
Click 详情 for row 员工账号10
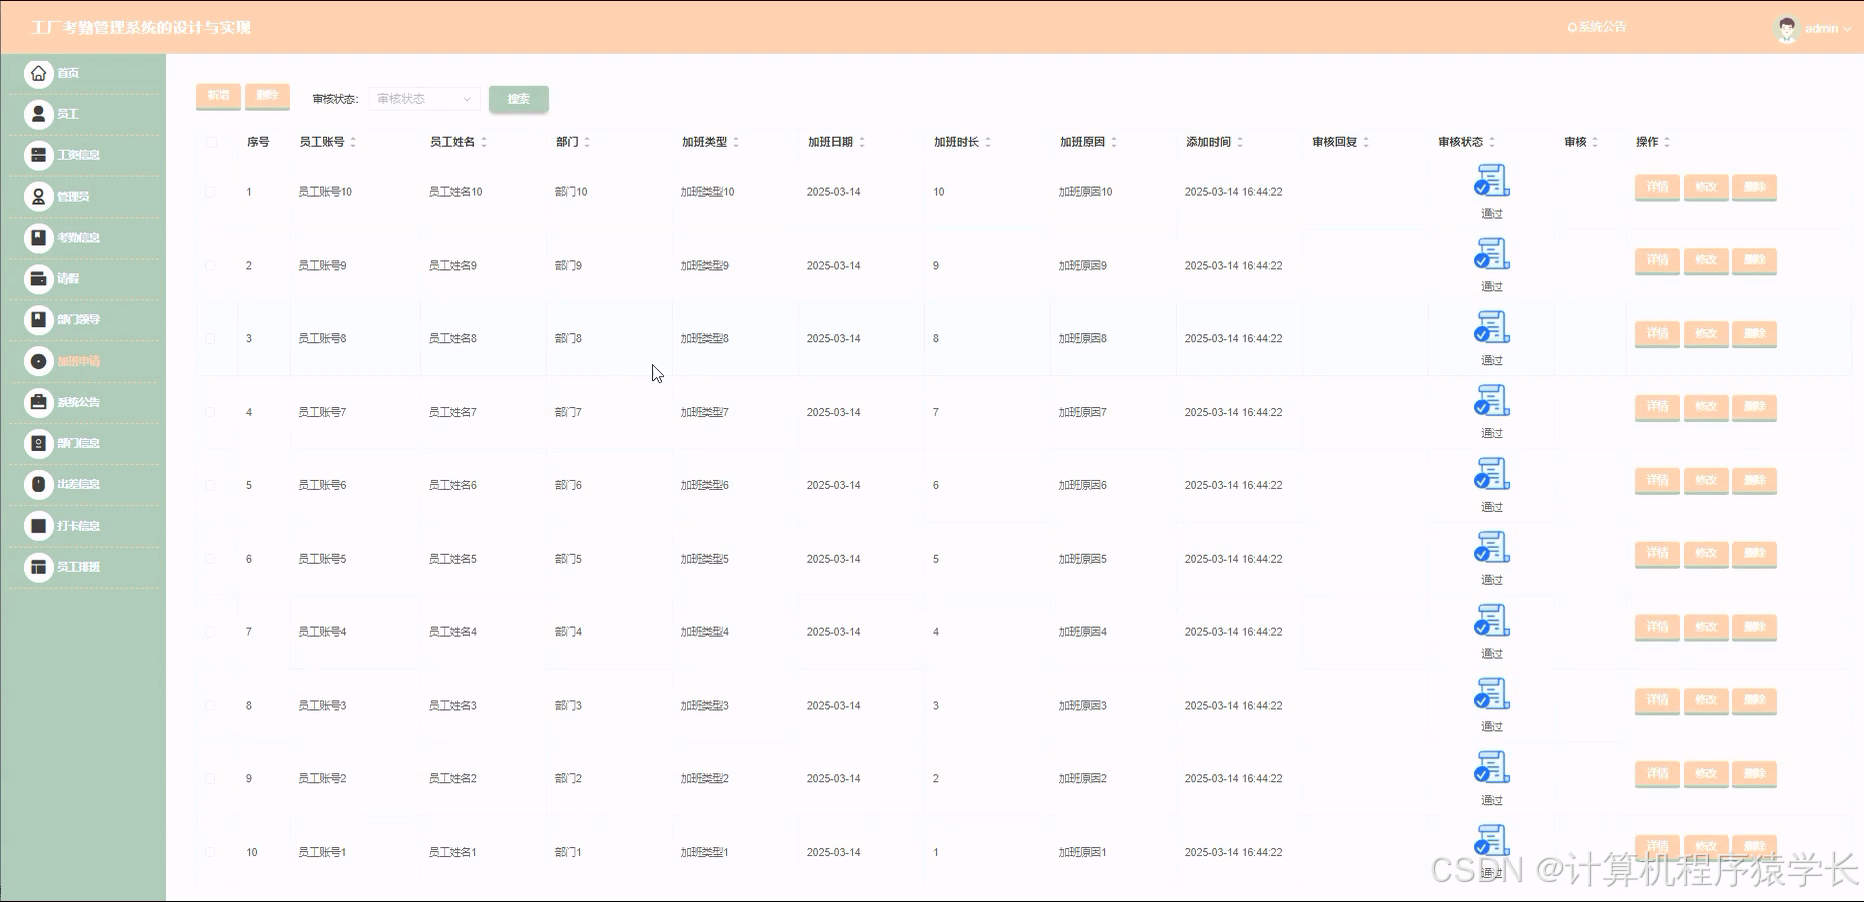[x=1657, y=187]
